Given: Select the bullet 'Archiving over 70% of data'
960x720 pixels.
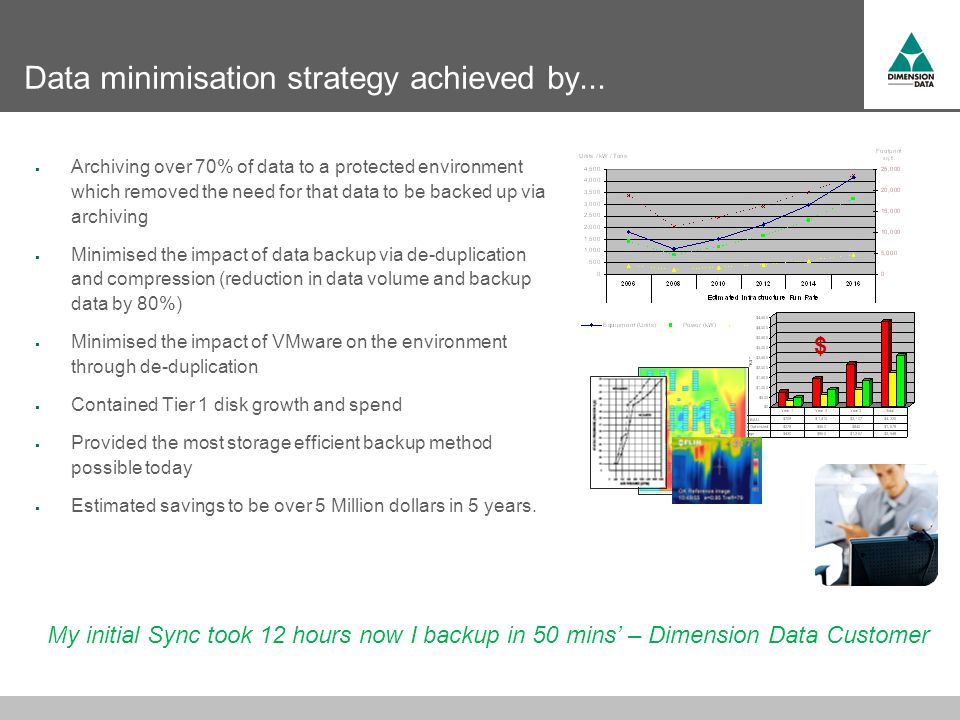Looking at the screenshot, I should [308, 192].
